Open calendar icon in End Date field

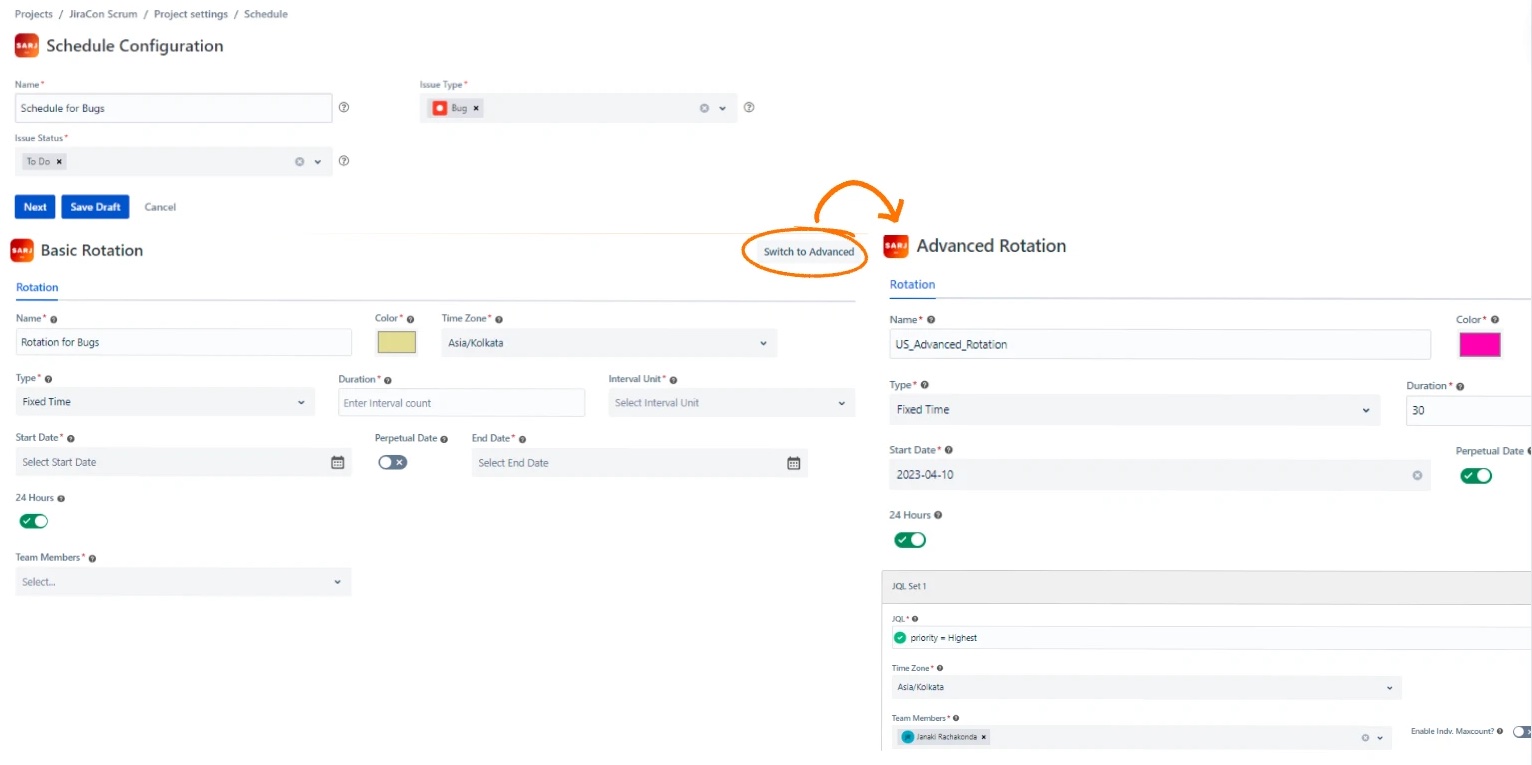794,463
